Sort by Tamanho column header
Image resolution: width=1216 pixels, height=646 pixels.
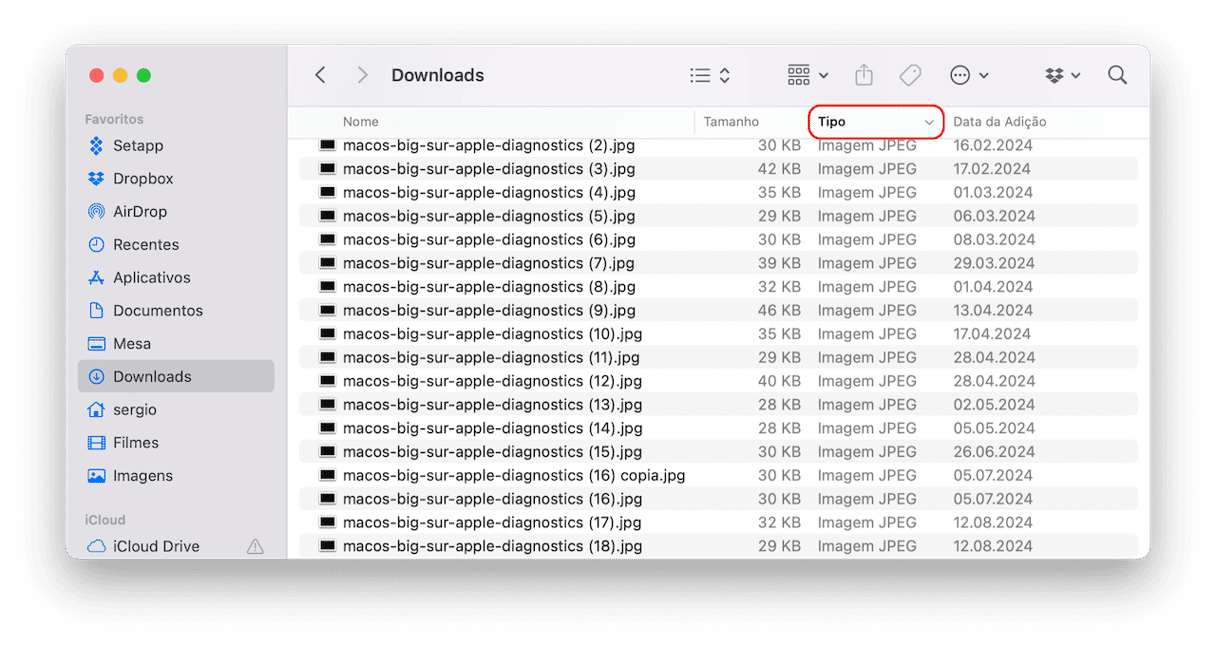(731, 122)
